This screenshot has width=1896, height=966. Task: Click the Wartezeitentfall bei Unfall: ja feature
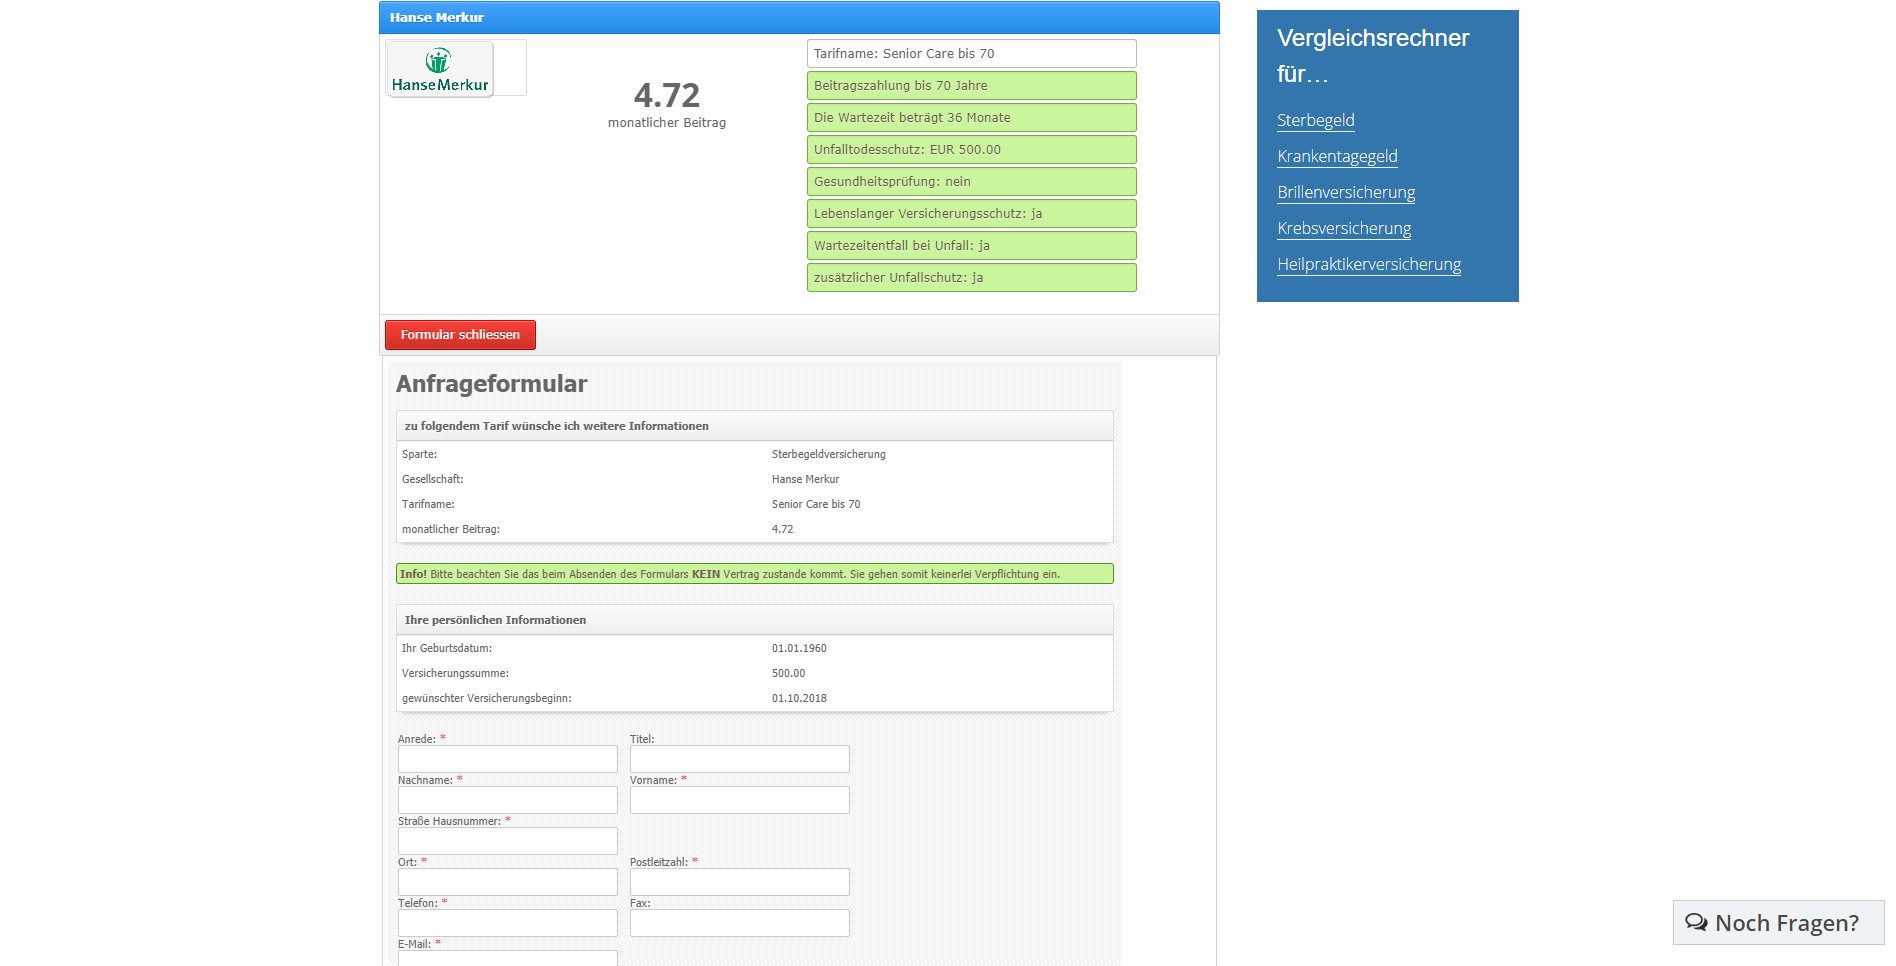coord(972,246)
